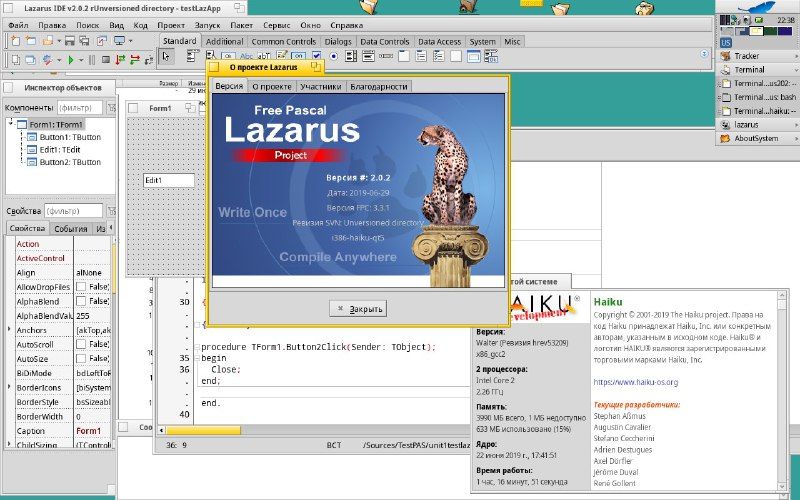Screen dimensions: 800x500
Task: Open the Проект menu
Action: (x=171, y=25)
